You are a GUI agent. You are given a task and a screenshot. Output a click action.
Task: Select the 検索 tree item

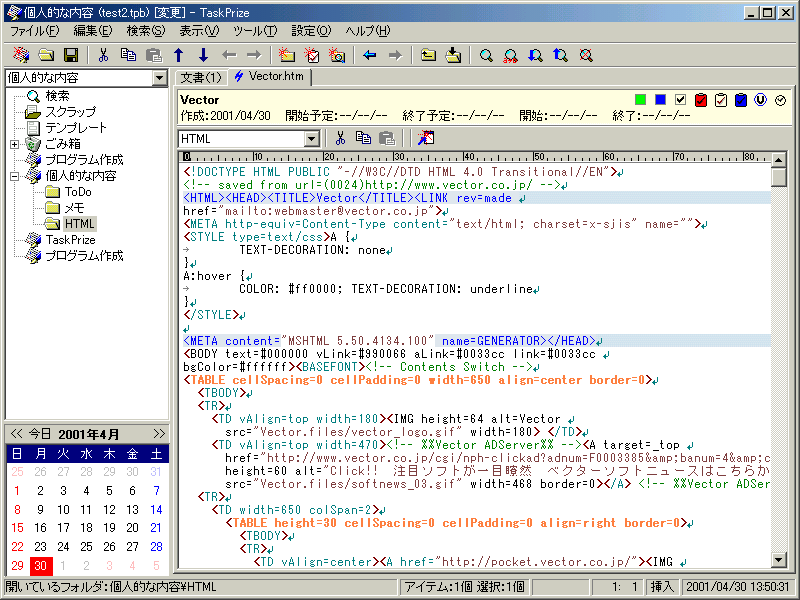(57, 96)
